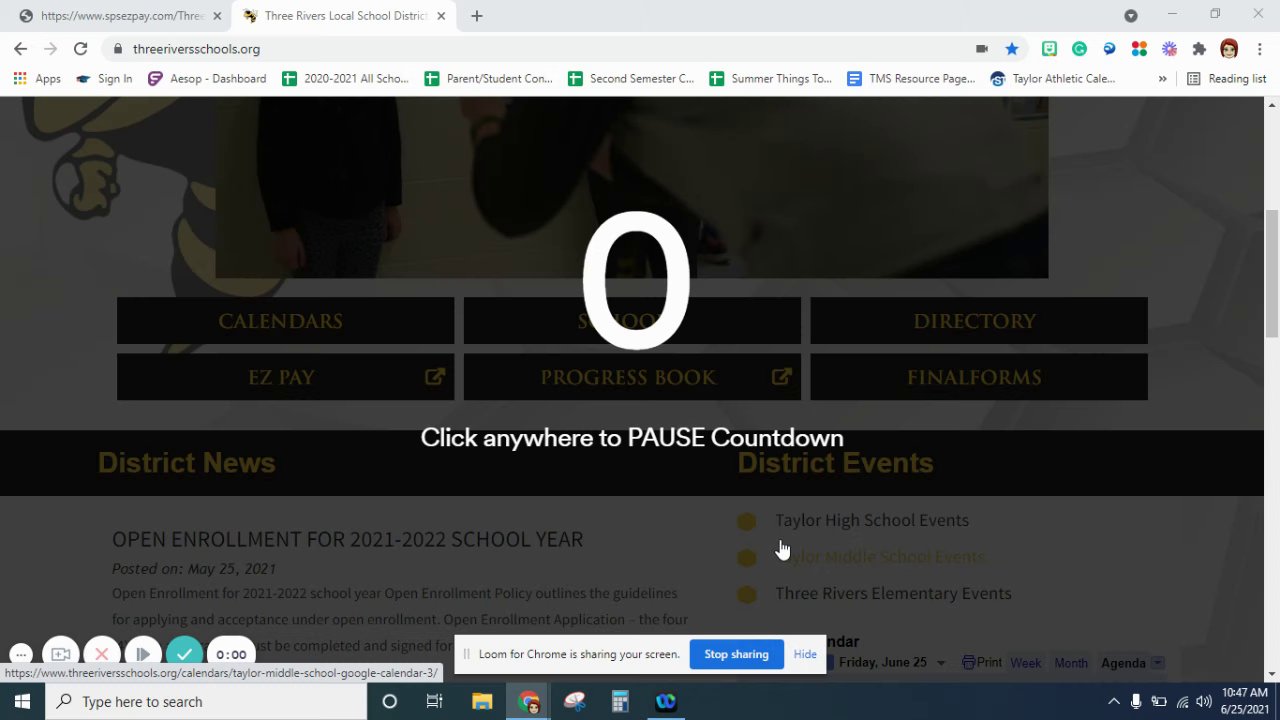Viewport: 1280px width, 720px height.
Task: Click the bookmark star in the address bar
Action: coord(1012,49)
